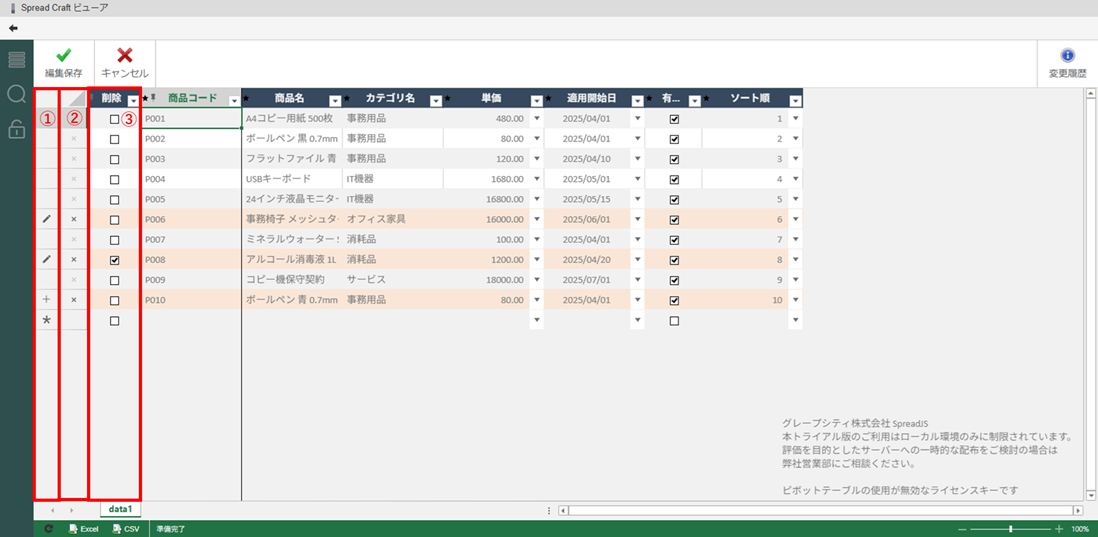Image resolution: width=1098 pixels, height=537 pixels.
Task: Check the 削除 checkbox for row P001
Action: click(114, 119)
